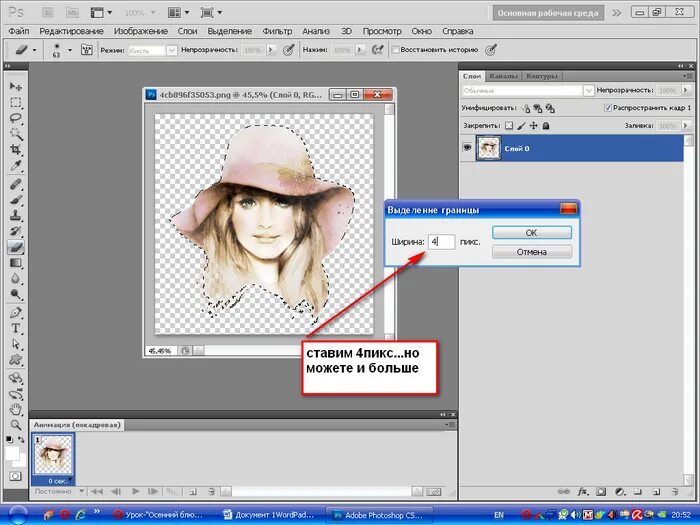
Task: Select the Eraser tool in toolbox
Action: [x=16, y=247]
